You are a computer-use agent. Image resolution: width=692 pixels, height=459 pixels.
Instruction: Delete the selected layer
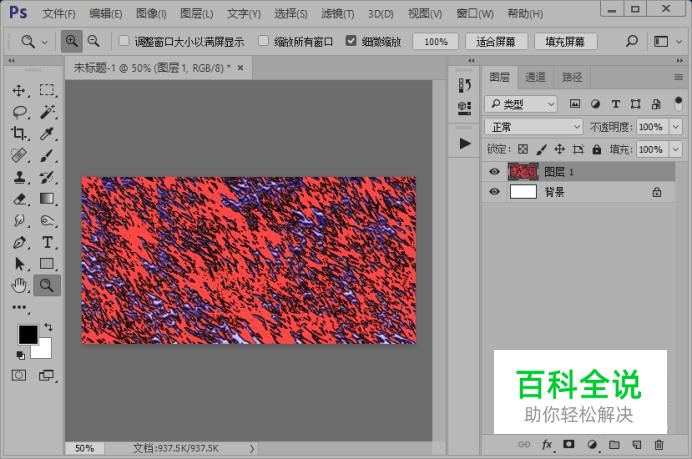click(659, 444)
